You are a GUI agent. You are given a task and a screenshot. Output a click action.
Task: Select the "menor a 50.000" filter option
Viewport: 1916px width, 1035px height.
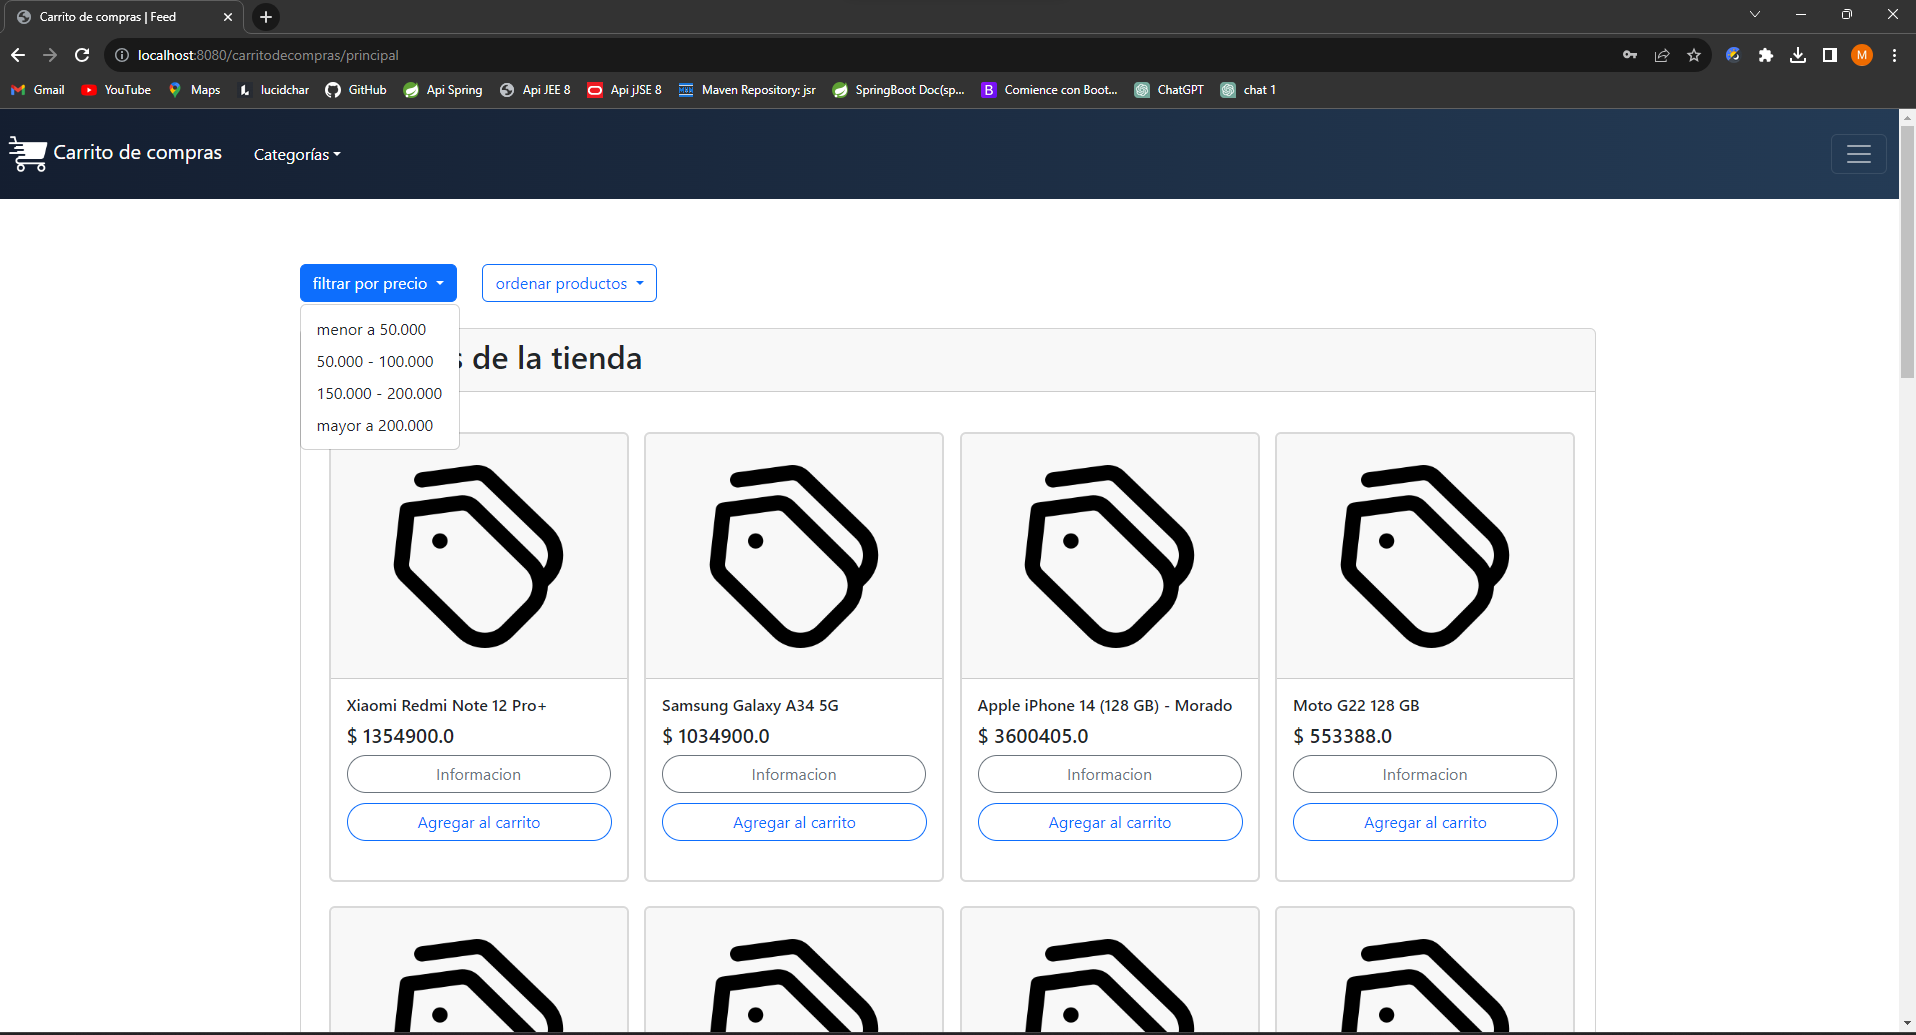pyautogui.click(x=371, y=329)
